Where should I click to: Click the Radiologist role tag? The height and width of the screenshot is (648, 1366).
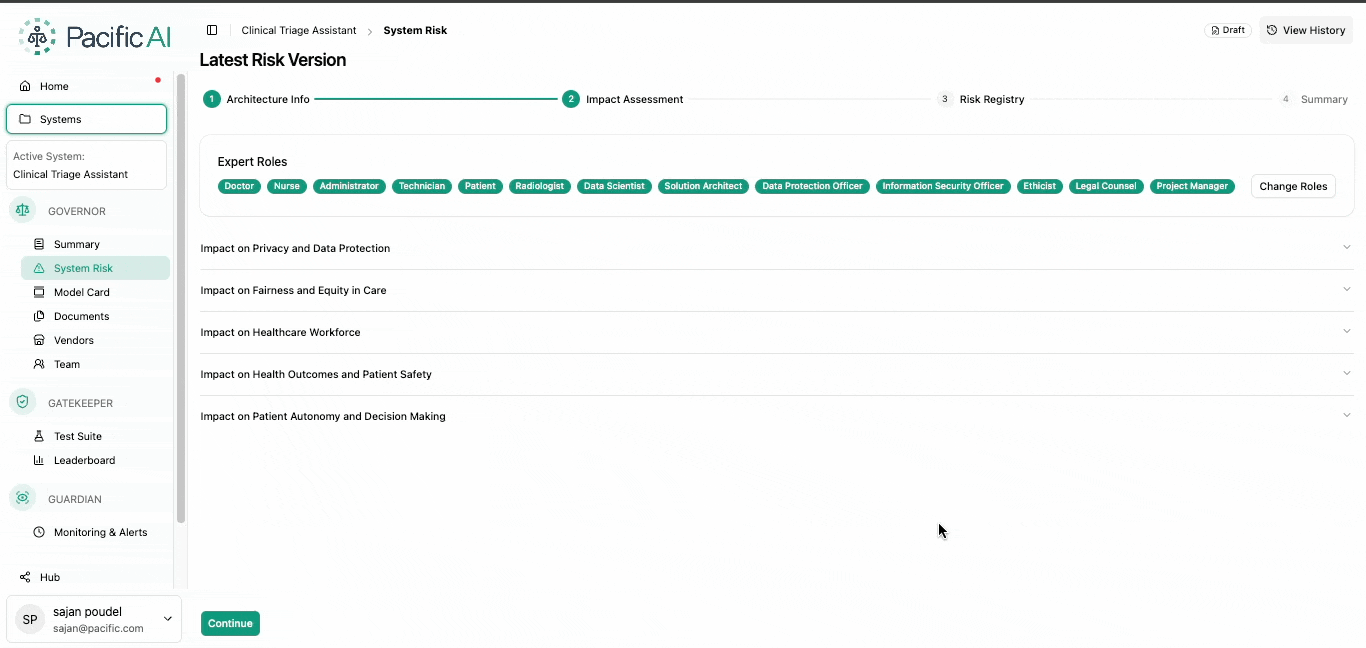(540, 186)
